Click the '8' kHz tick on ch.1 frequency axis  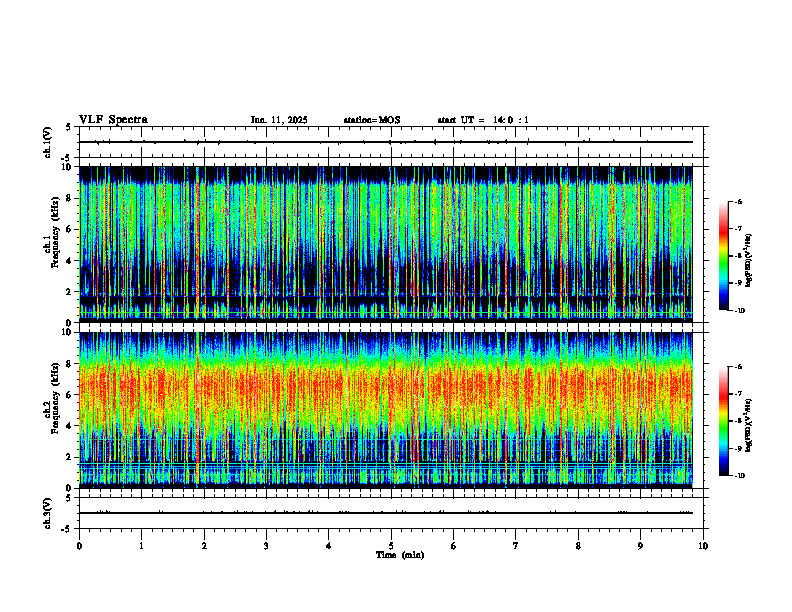tap(70, 198)
